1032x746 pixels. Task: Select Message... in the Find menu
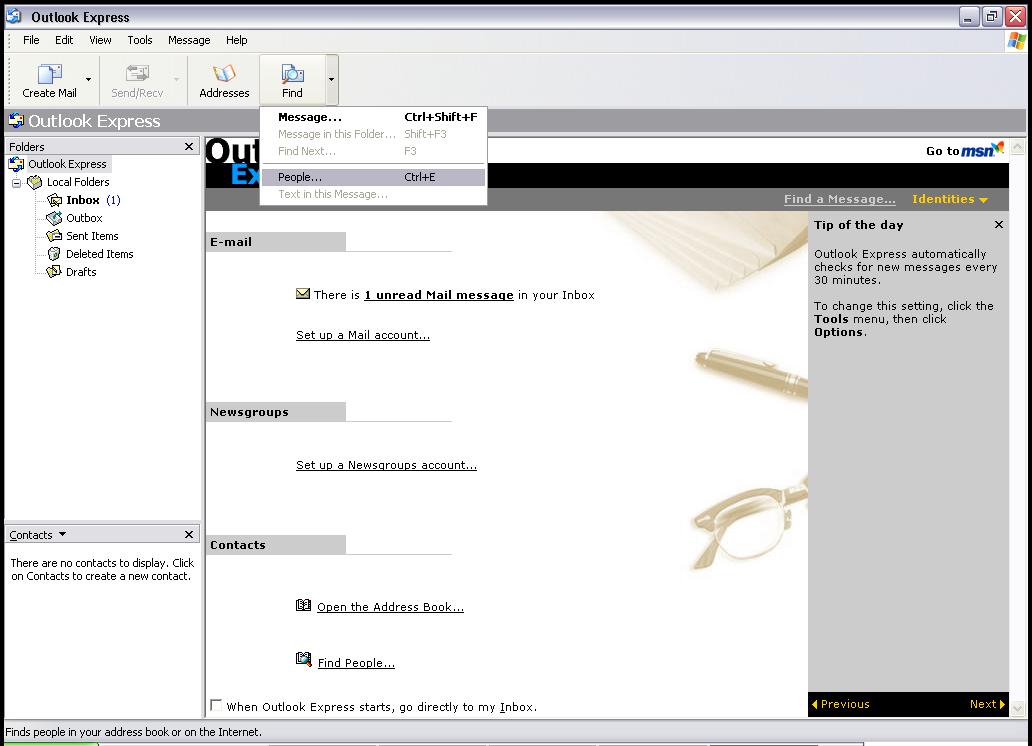[373, 117]
